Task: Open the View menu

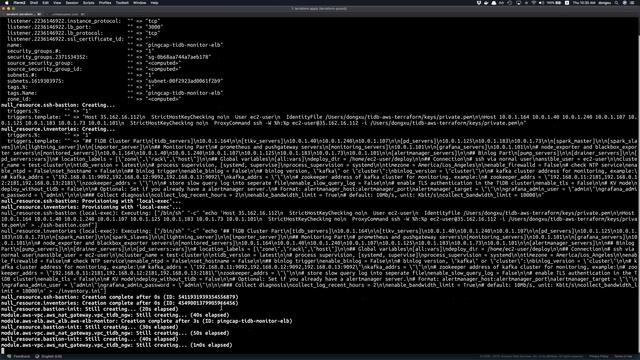Action: coord(57,2)
